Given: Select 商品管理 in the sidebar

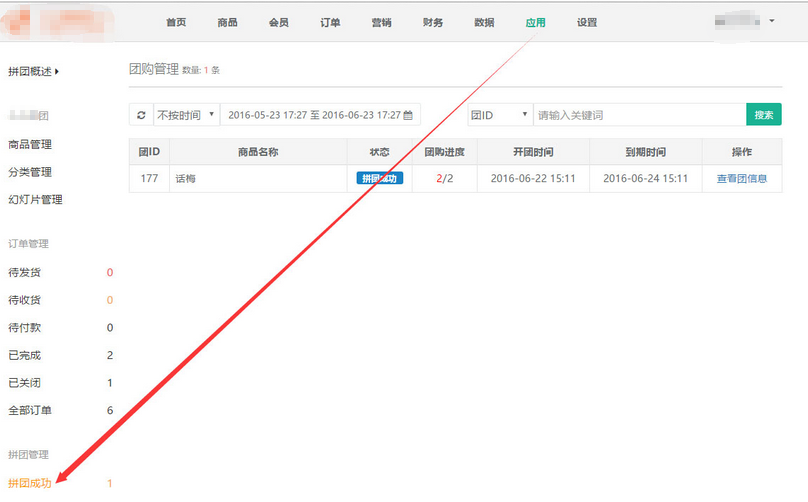Looking at the screenshot, I should [x=30, y=144].
